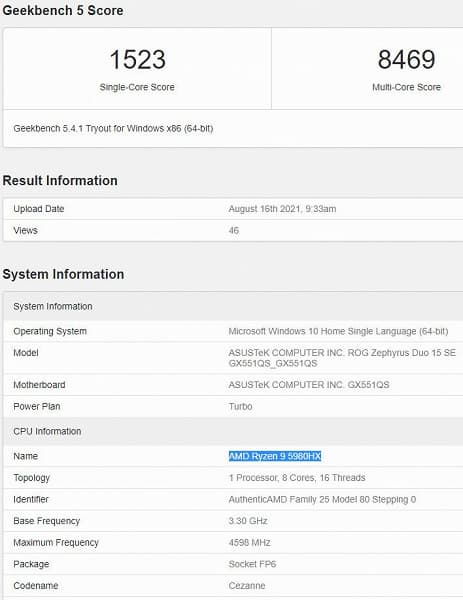Click the Motherboard label
Image resolution: width=463 pixels, height=600 pixels.
click(x=39, y=385)
